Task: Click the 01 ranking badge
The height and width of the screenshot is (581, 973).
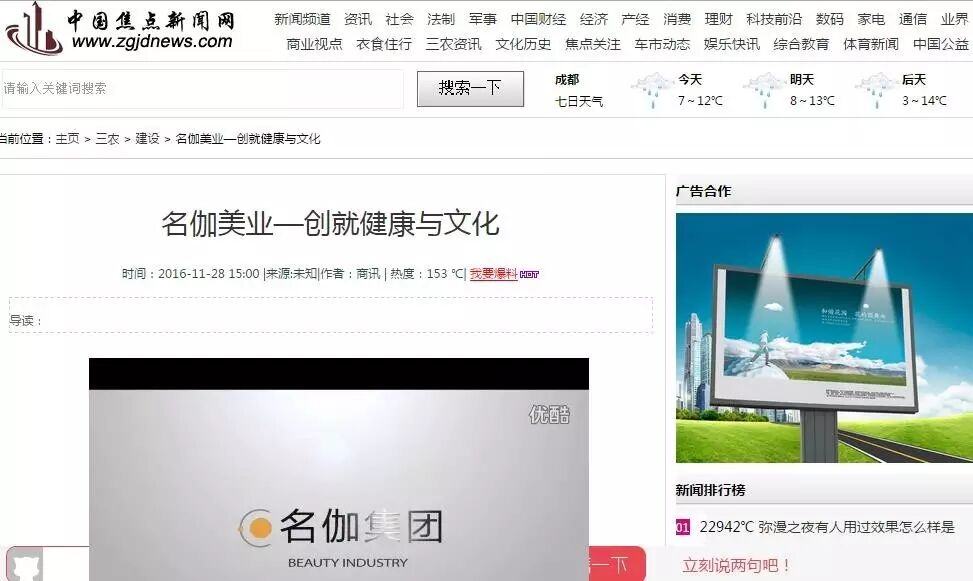Action: click(x=683, y=527)
